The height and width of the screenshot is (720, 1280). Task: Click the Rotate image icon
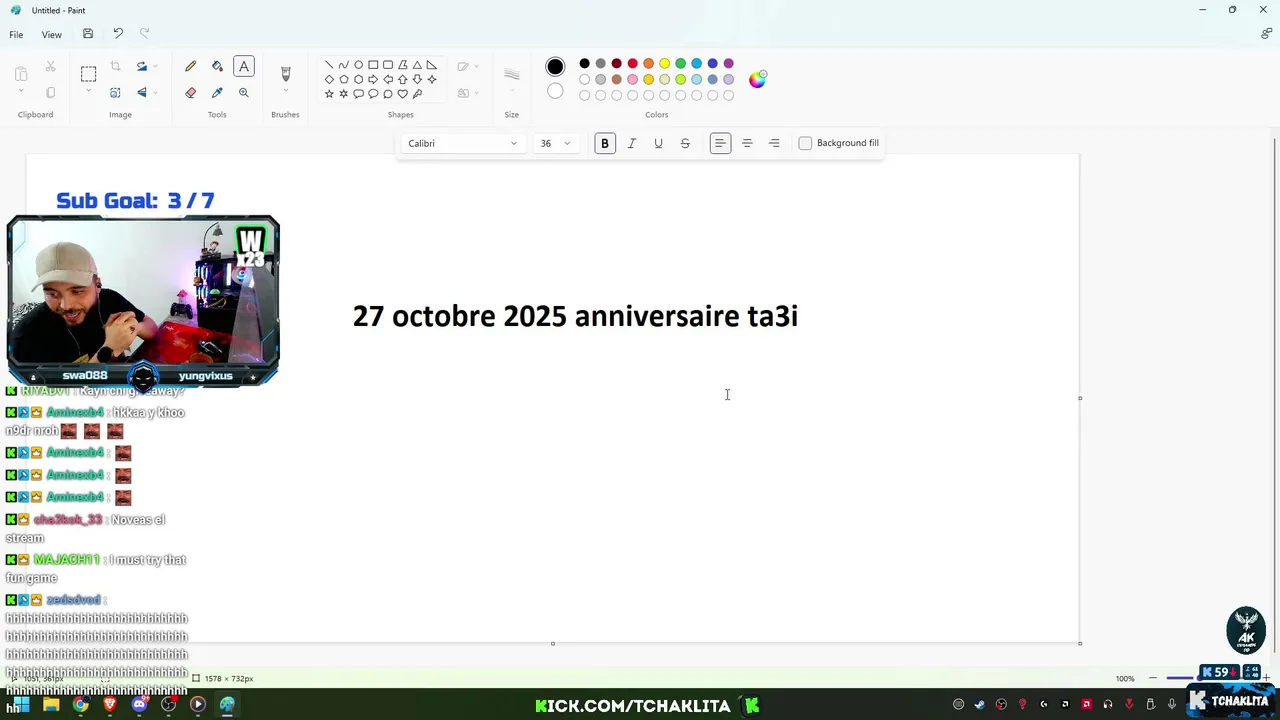point(141,66)
